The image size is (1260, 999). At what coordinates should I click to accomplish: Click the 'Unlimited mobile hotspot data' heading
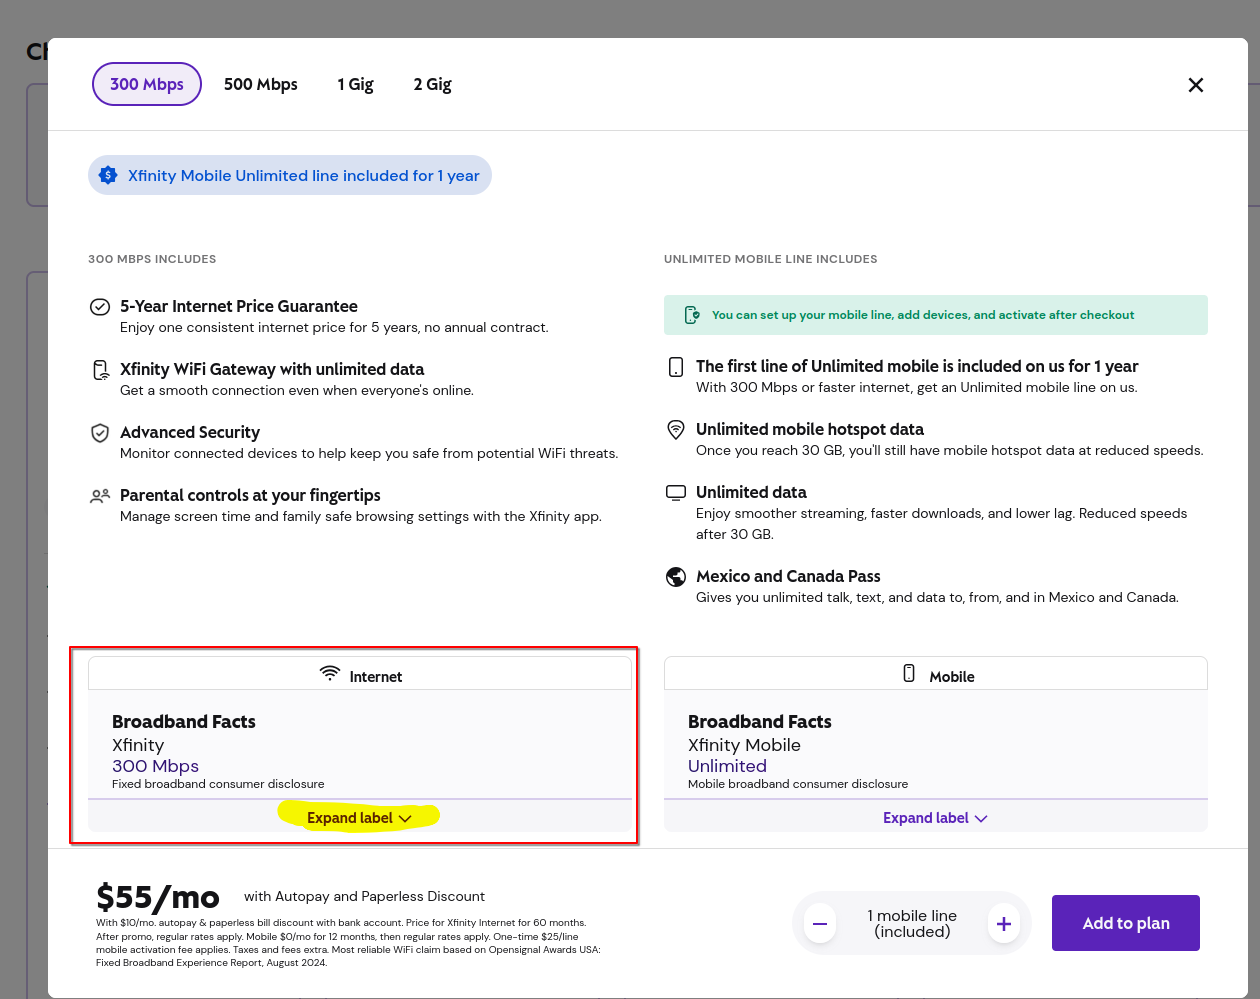click(x=810, y=429)
